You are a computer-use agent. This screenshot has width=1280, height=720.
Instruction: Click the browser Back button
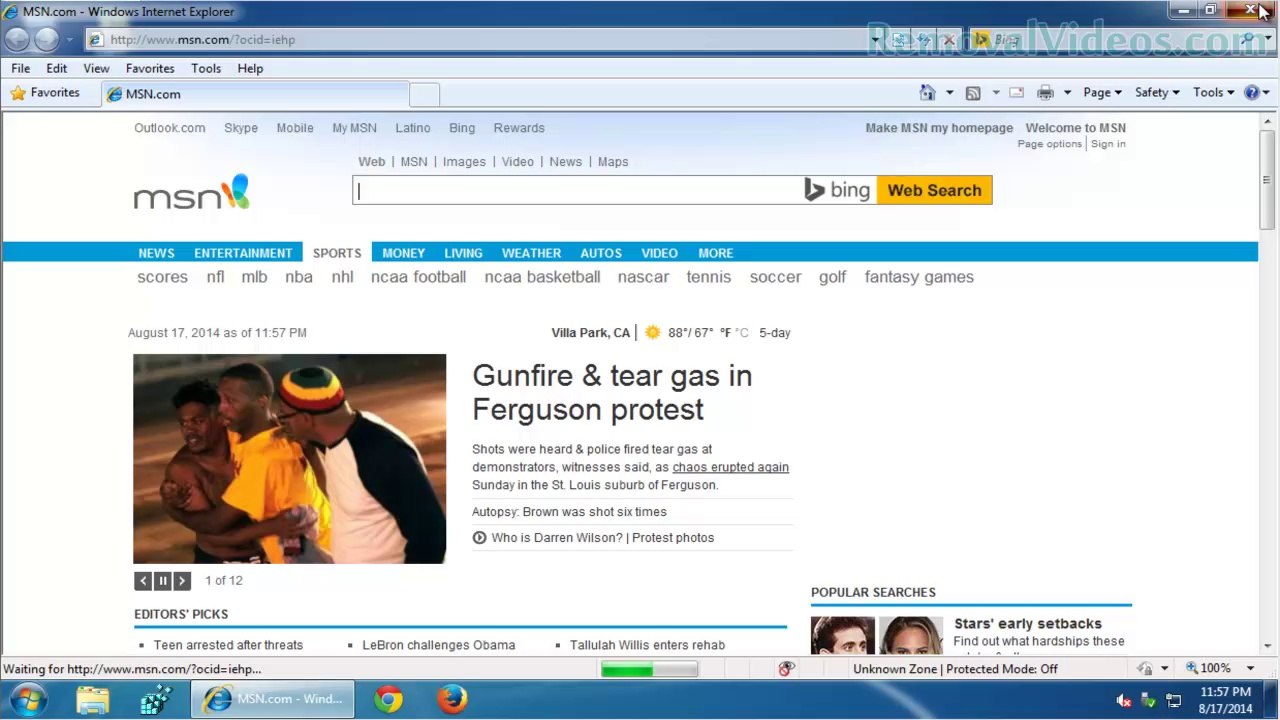(x=17, y=39)
